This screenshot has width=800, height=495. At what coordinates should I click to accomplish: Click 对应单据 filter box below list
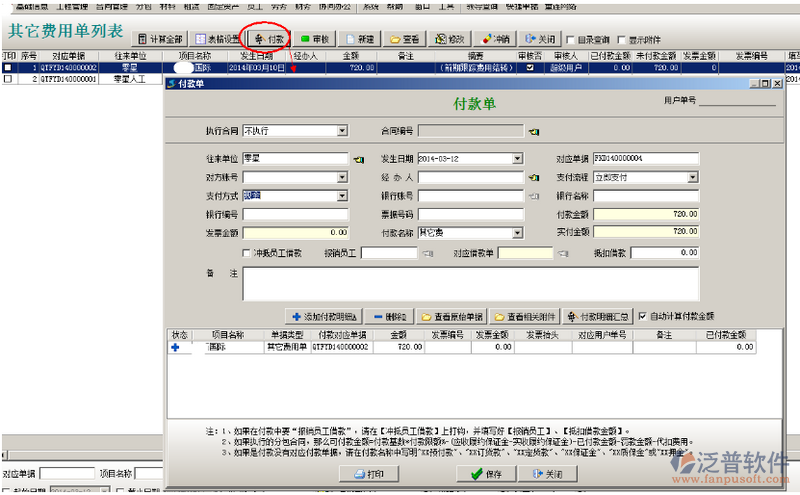(x=67, y=474)
